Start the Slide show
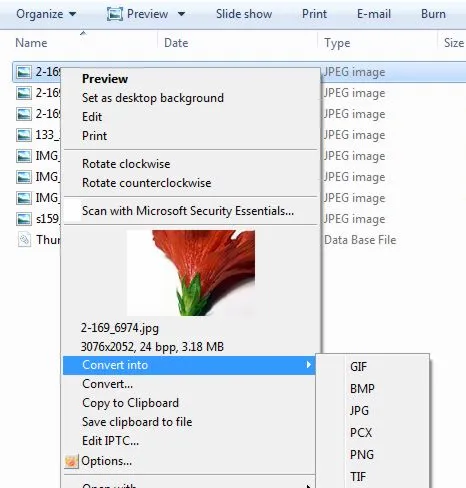Image resolution: width=466 pixels, height=488 pixels. (244, 14)
